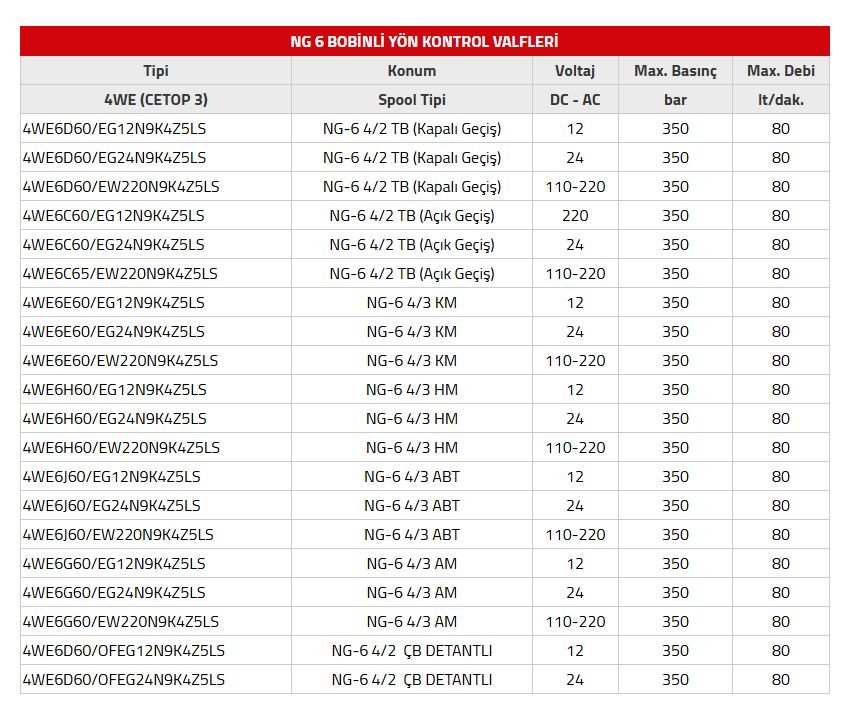The height and width of the screenshot is (725, 852).
Task: Click ÇB DETANTLI in the 4WE6D60/OFEG12N9K4Z5LS row
Action: click(x=448, y=651)
